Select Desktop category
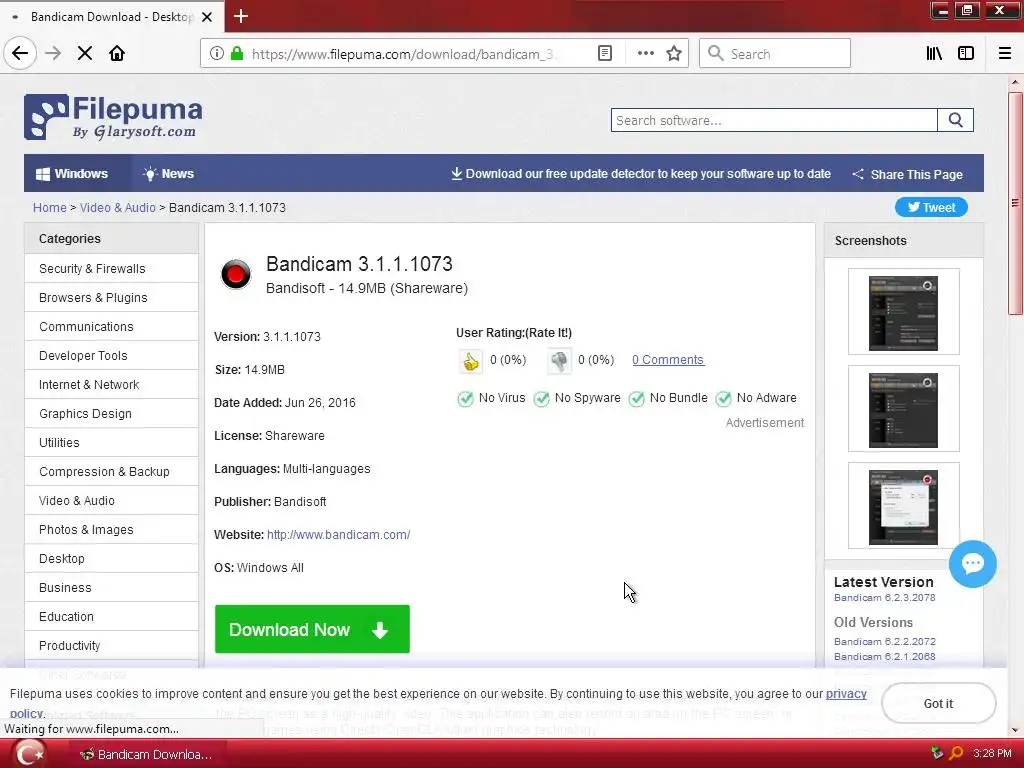Image resolution: width=1024 pixels, height=768 pixels. click(112, 558)
